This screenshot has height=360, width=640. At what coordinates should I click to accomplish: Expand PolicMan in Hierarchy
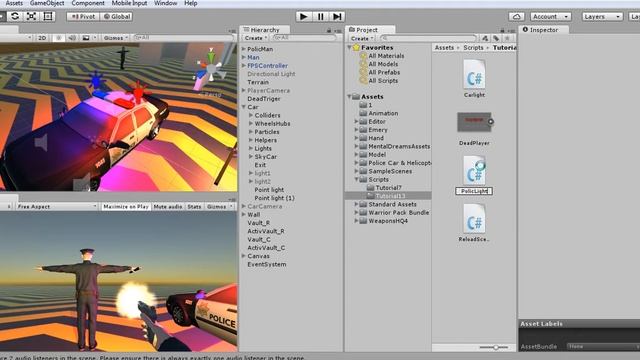[x=244, y=49]
